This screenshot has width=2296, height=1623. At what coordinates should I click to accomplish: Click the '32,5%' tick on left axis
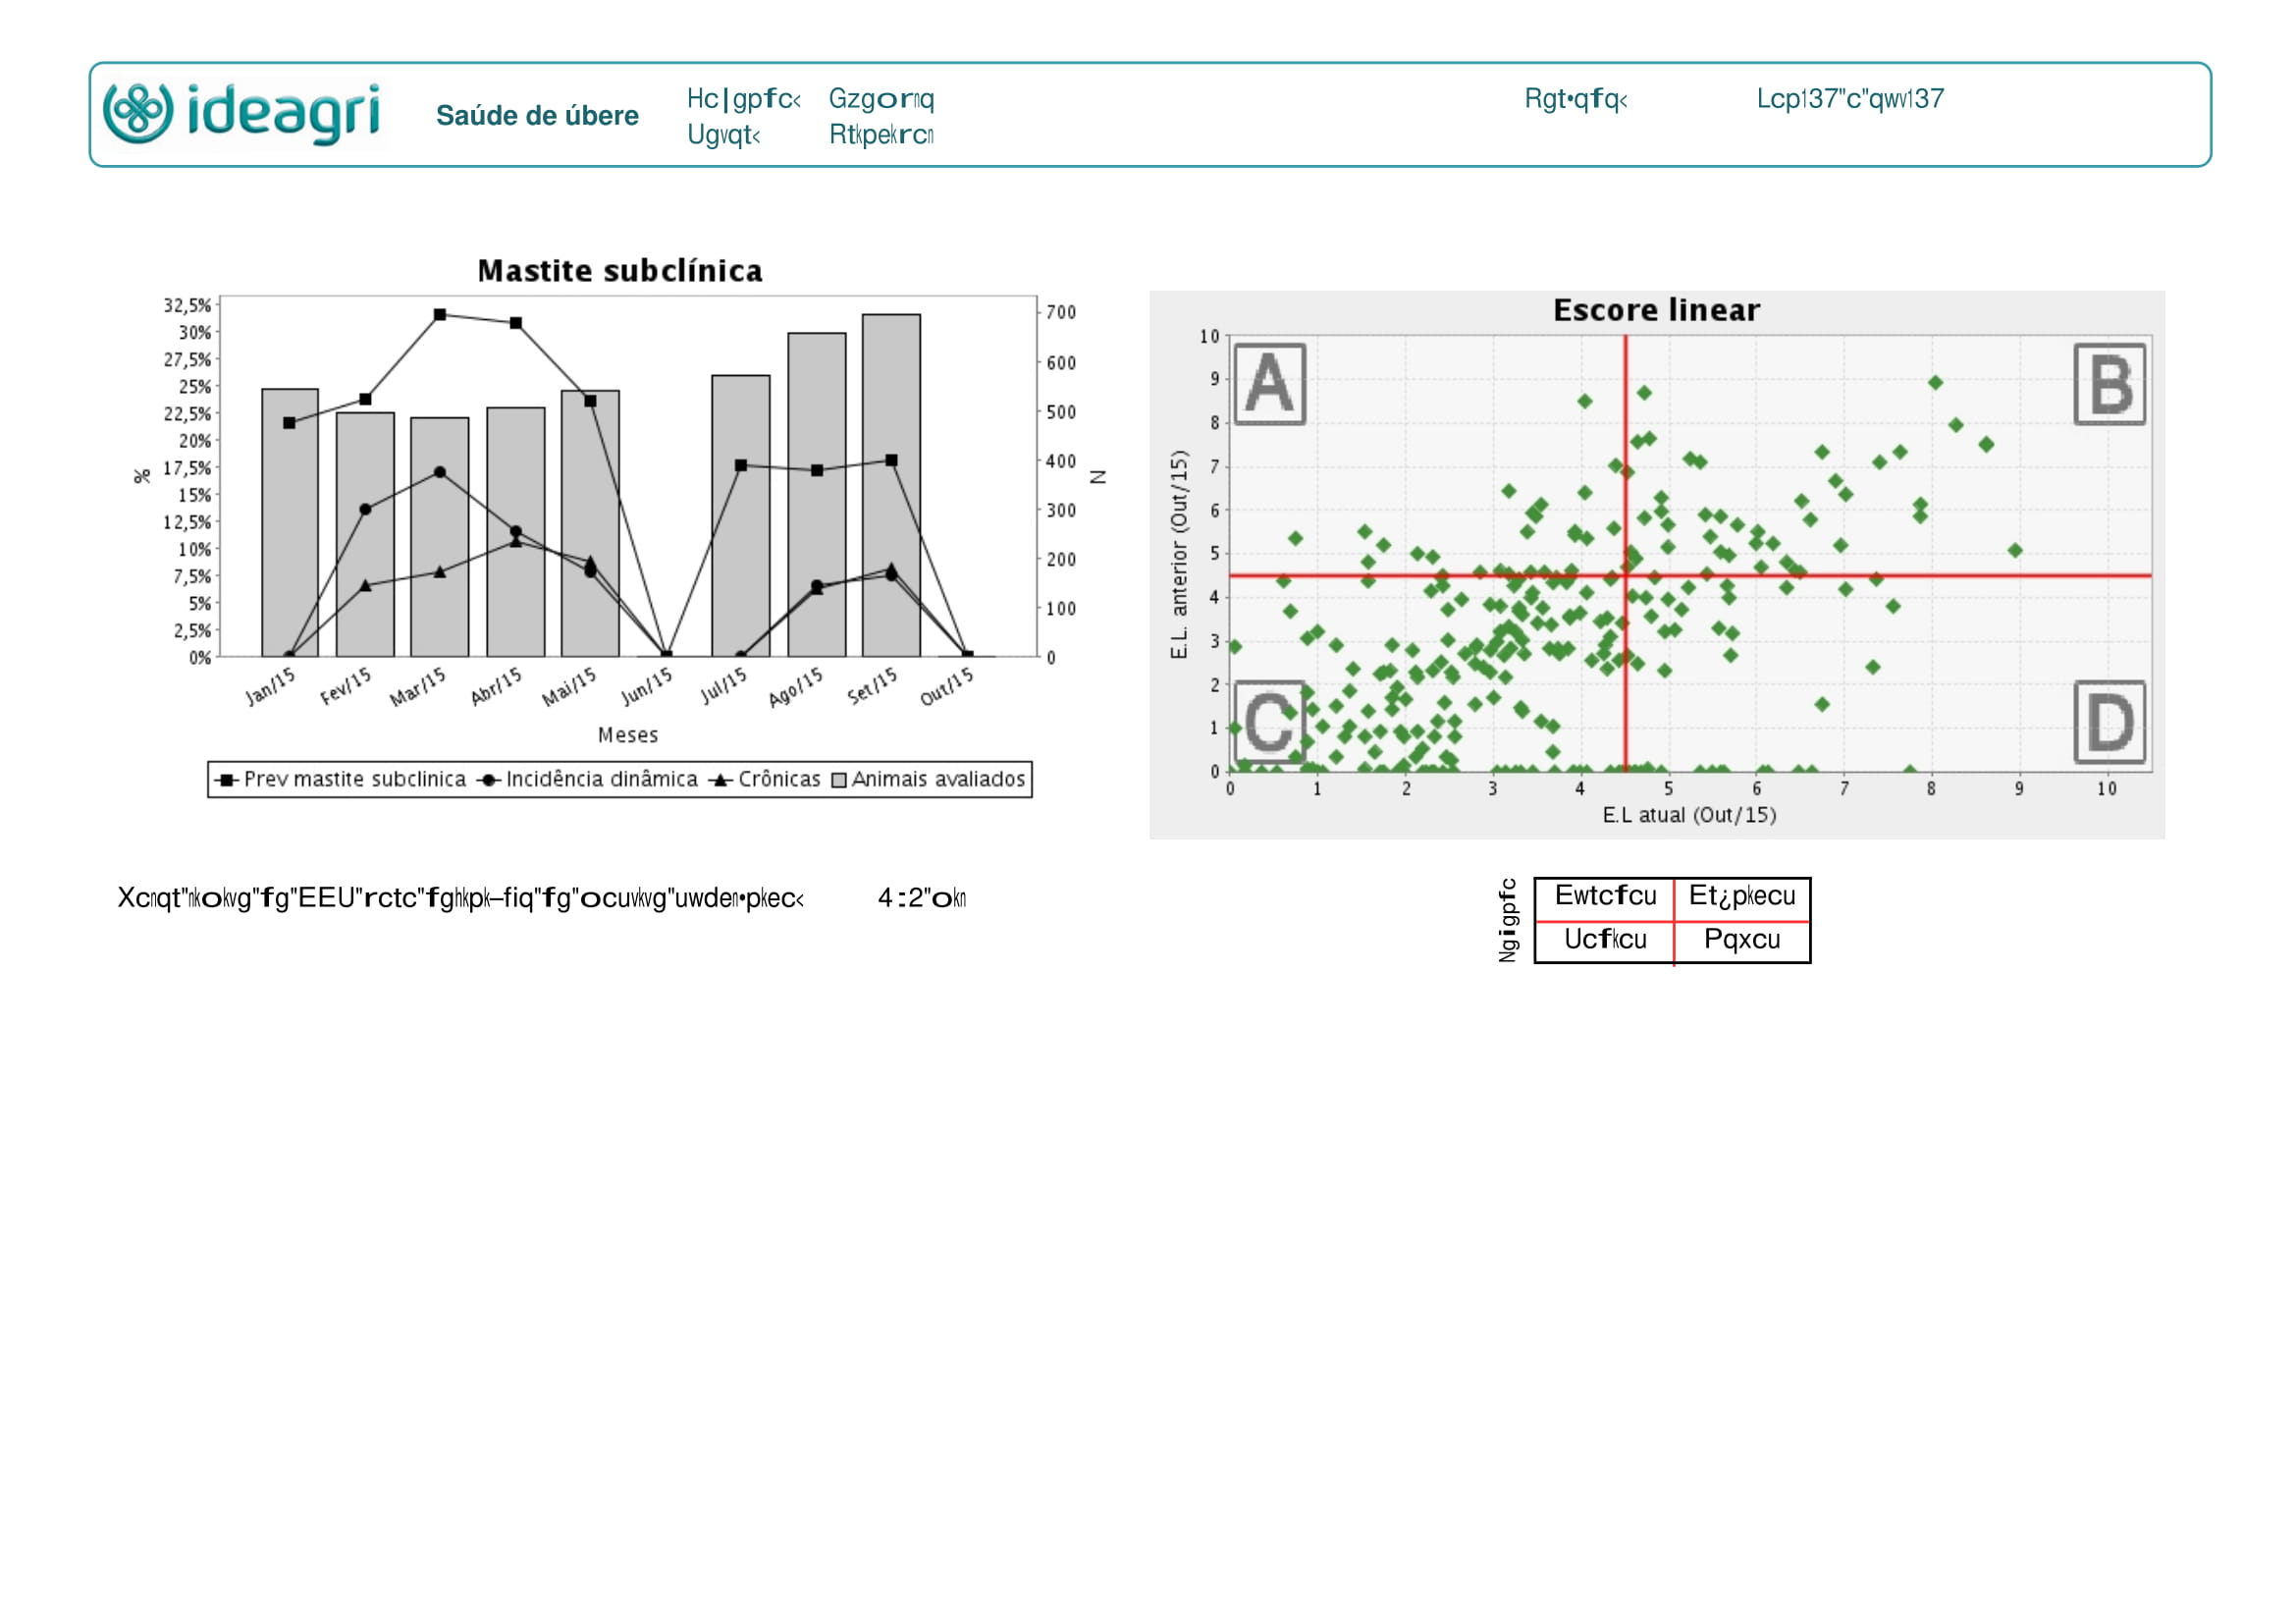(188, 305)
